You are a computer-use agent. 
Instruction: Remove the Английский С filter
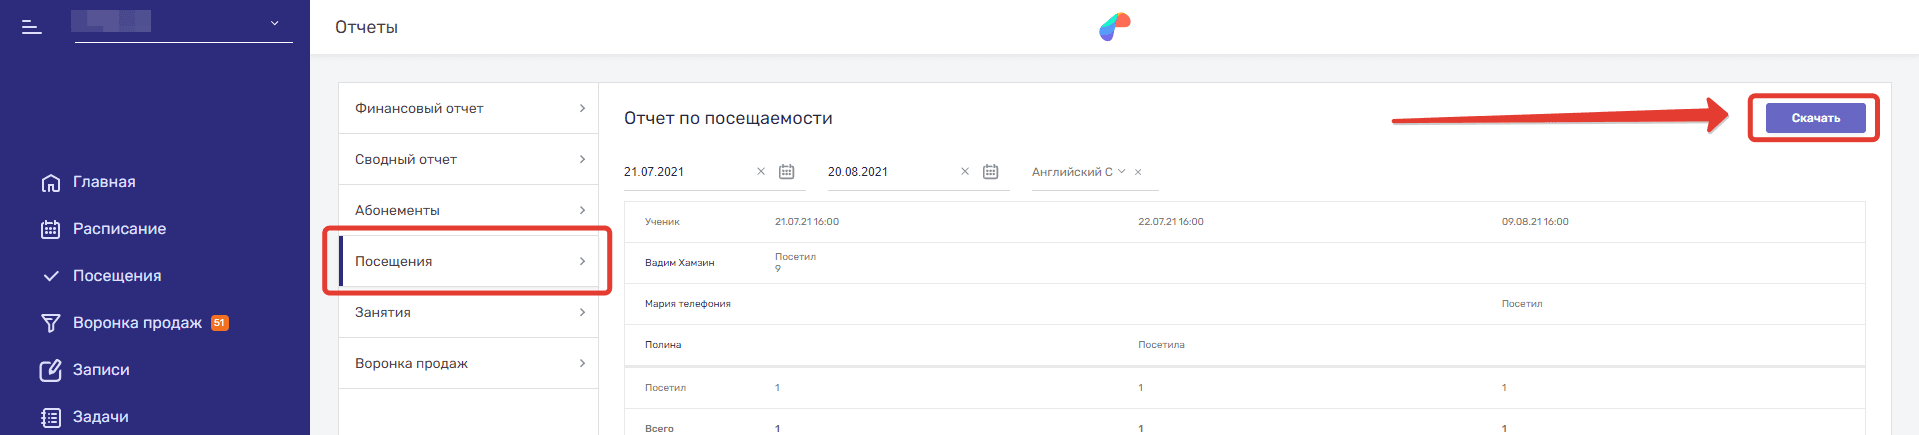click(1138, 172)
